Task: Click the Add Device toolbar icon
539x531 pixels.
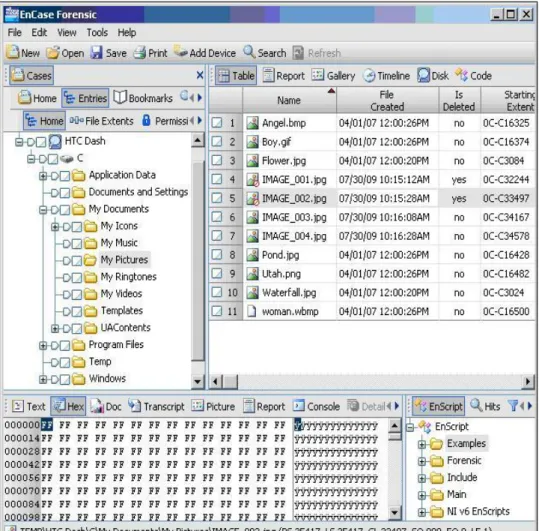Action: (181, 52)
